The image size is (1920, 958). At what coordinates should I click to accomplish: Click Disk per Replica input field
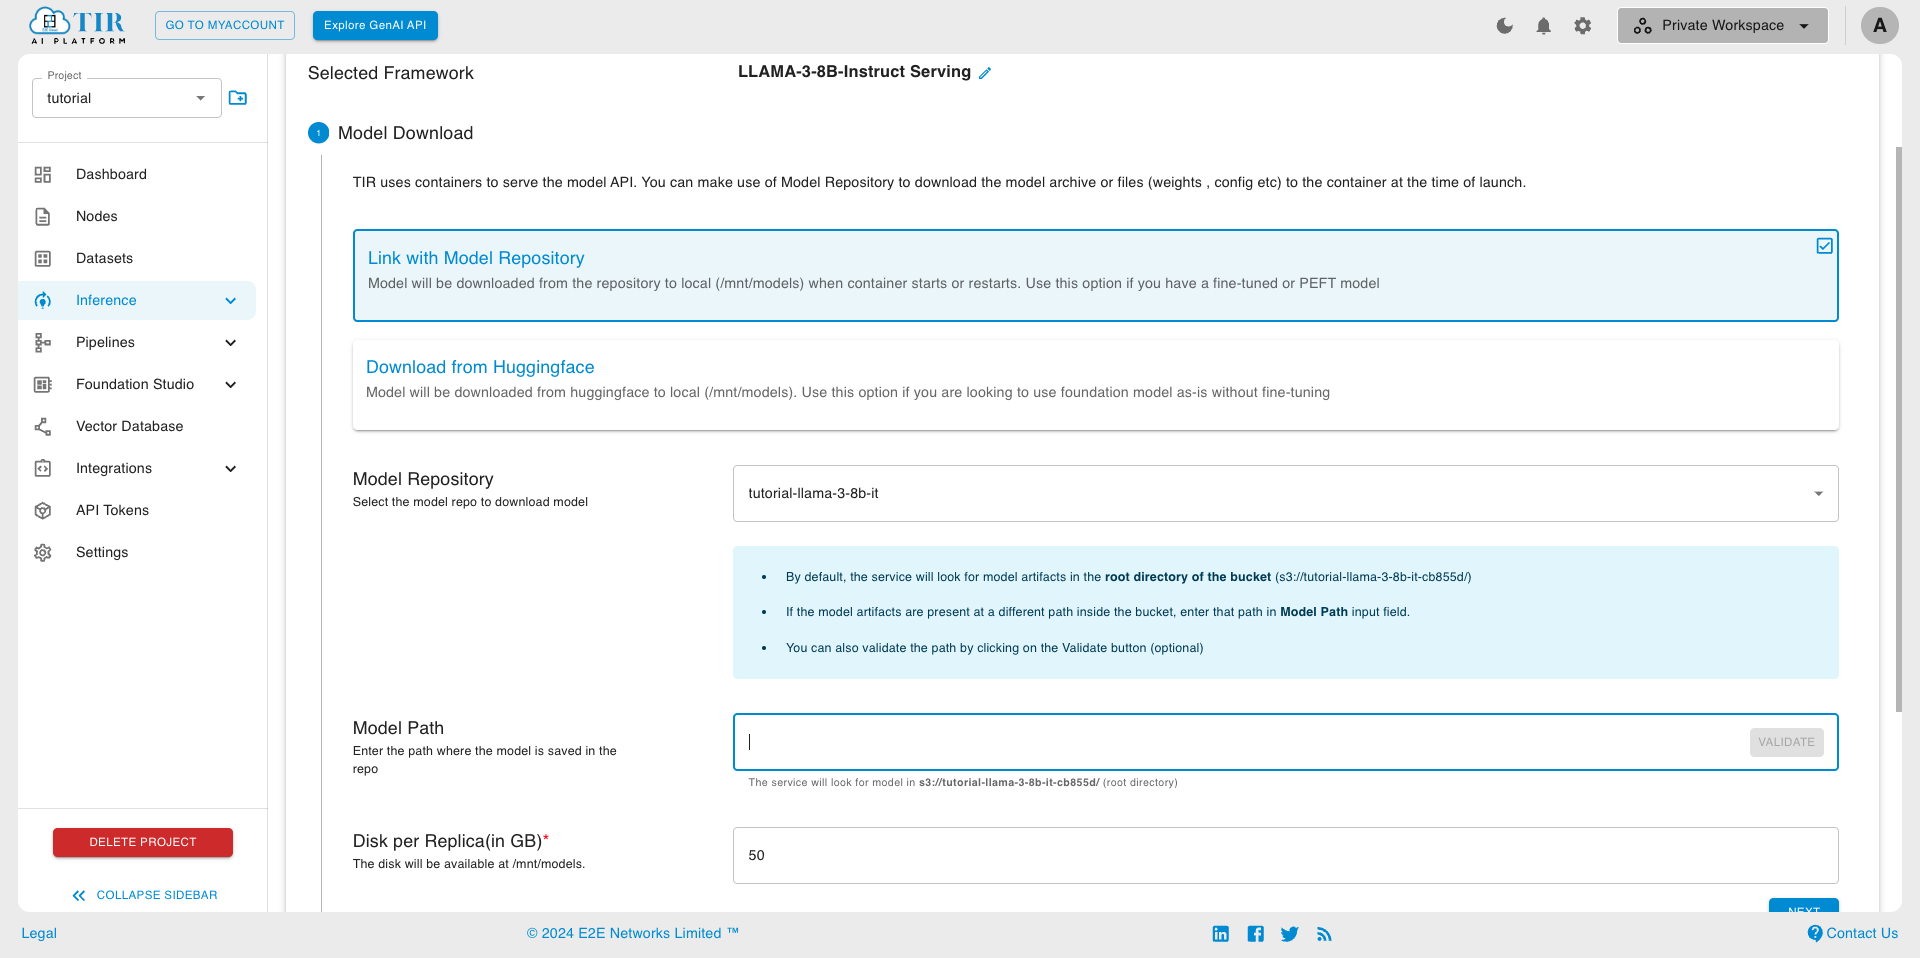click(x=1285, y=855)
